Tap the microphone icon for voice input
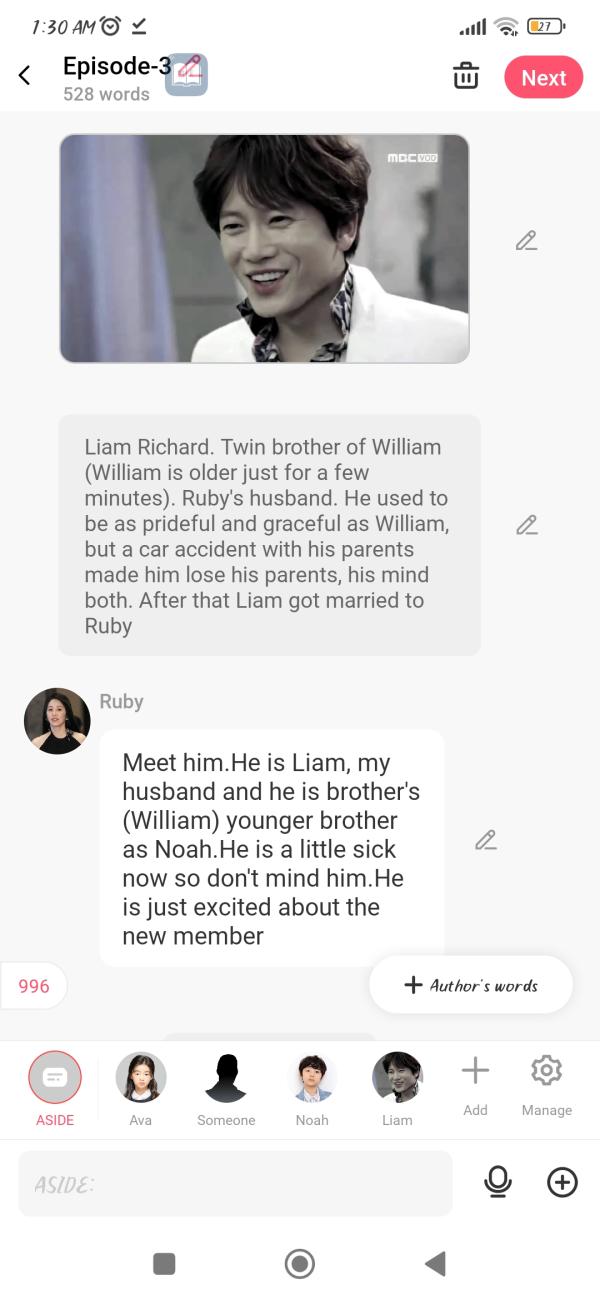 (497, 1182)
